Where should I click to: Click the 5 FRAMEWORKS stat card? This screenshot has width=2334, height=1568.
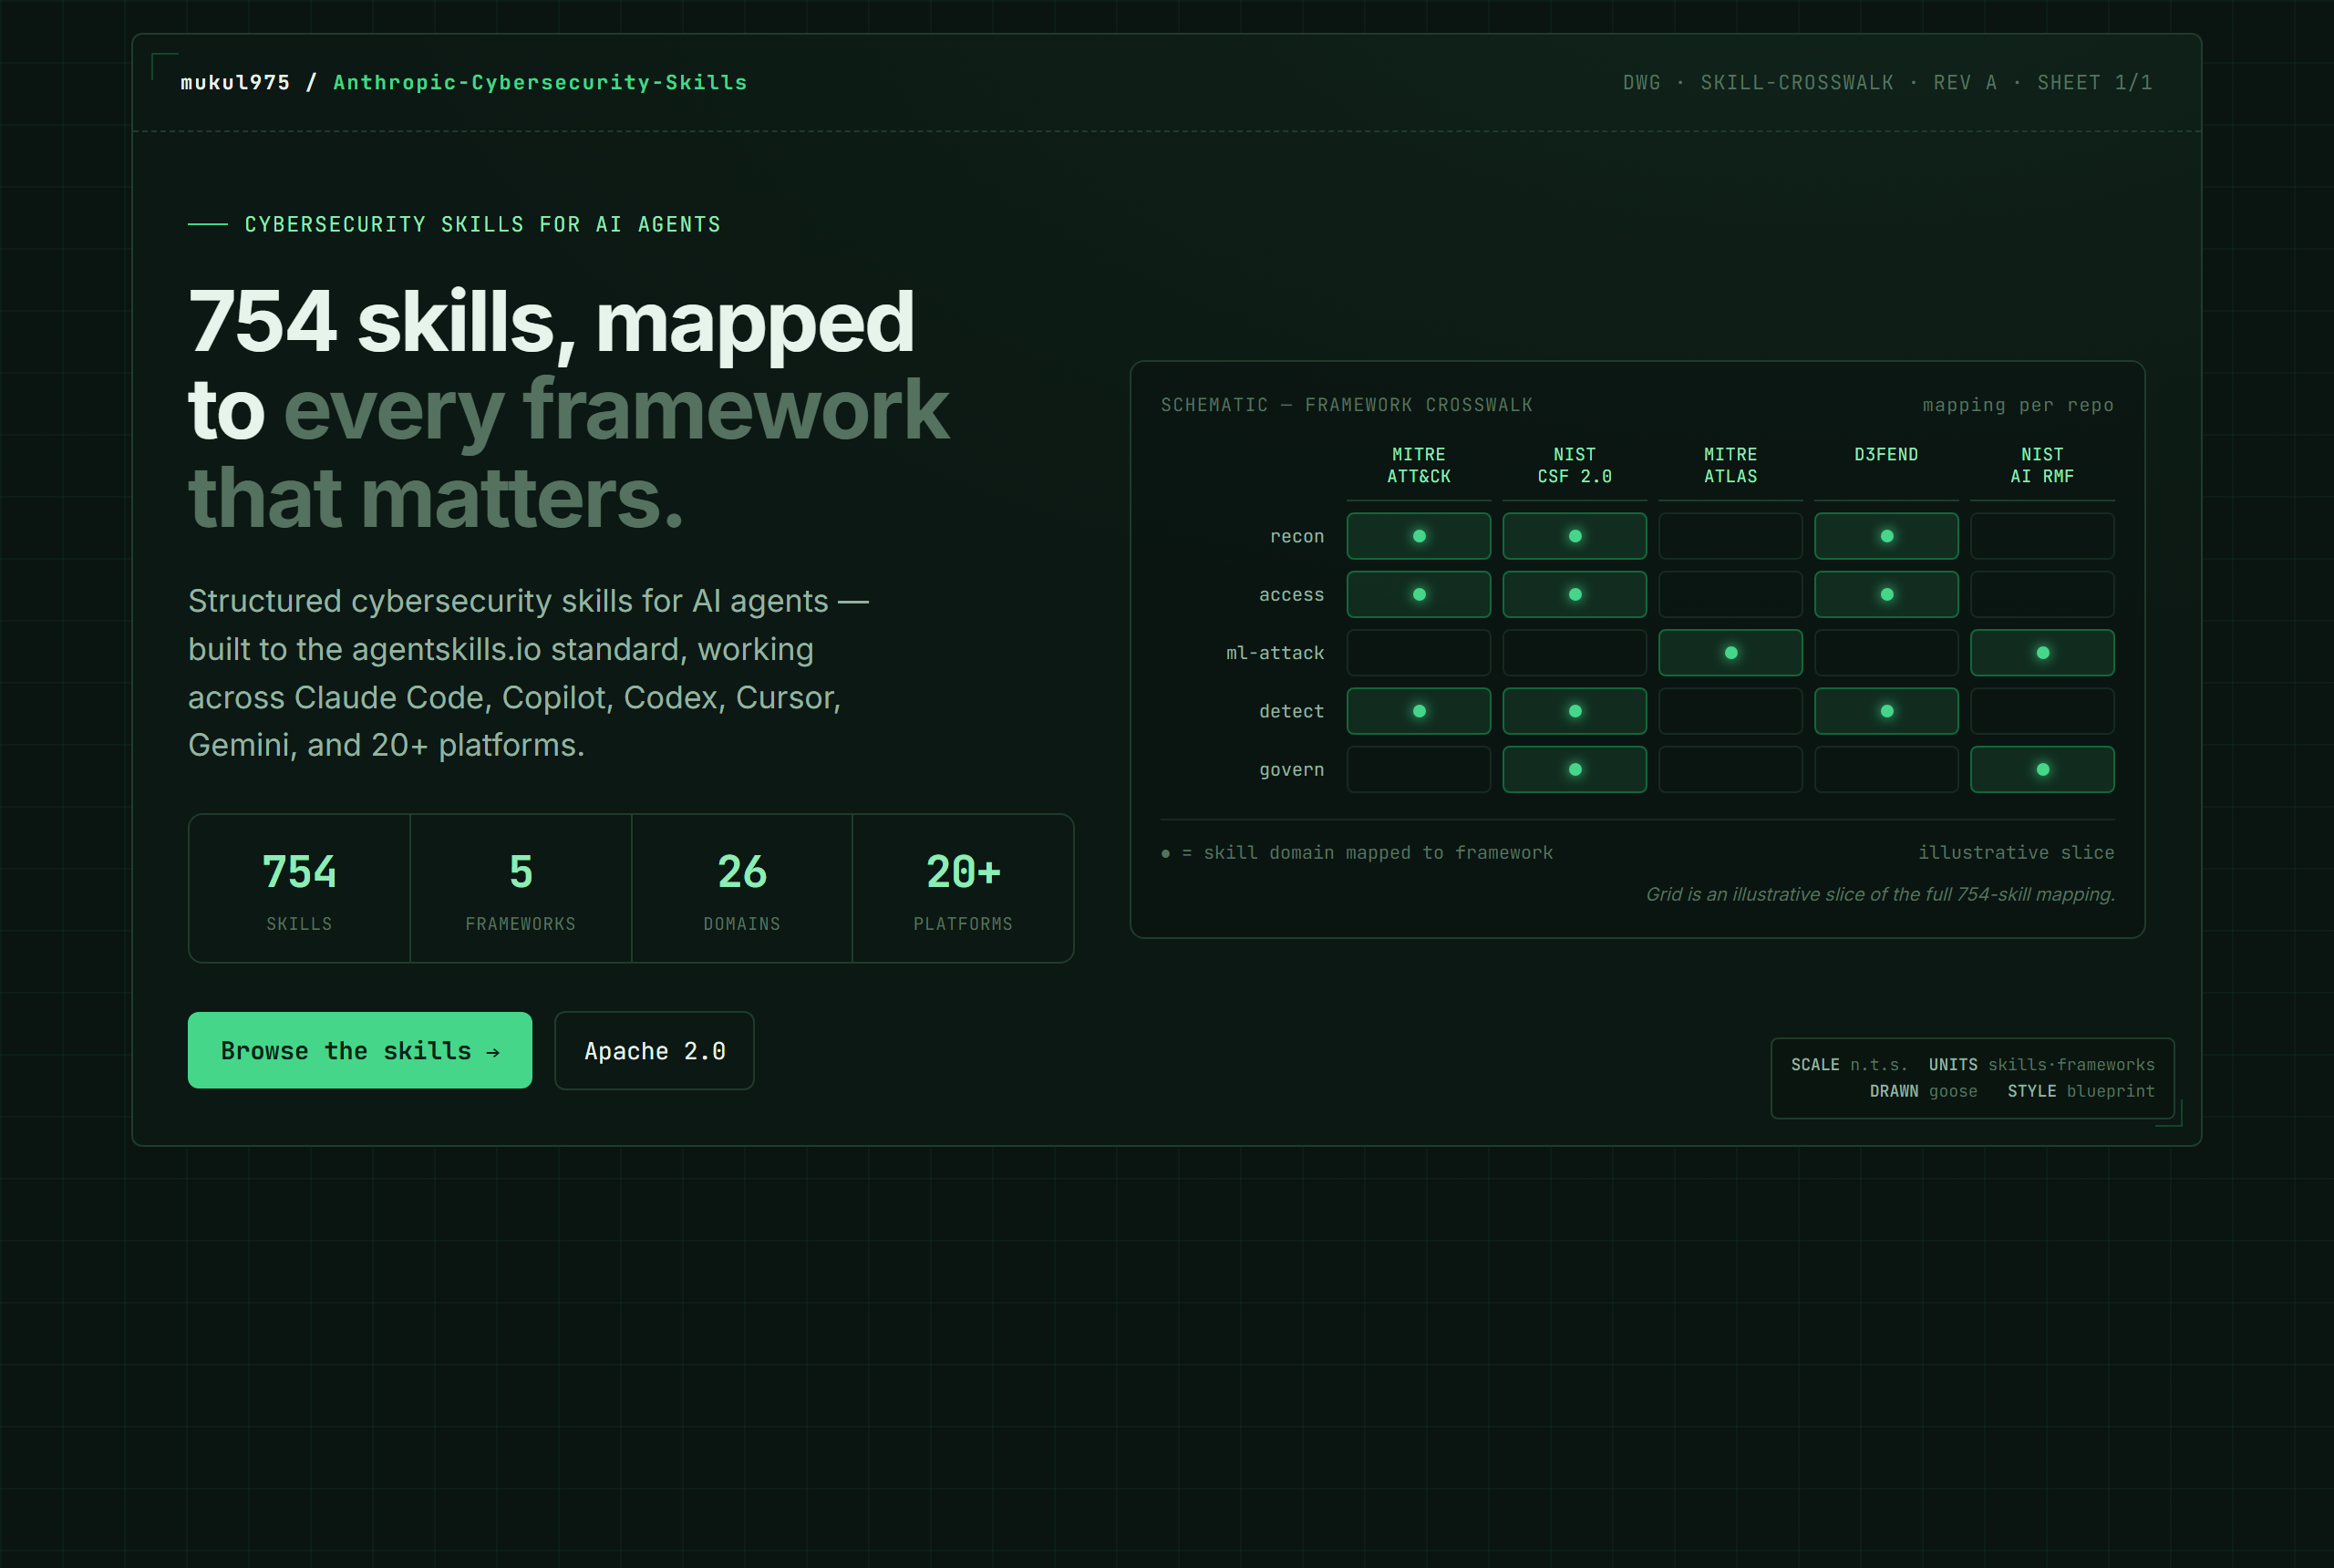click(520, 888)
